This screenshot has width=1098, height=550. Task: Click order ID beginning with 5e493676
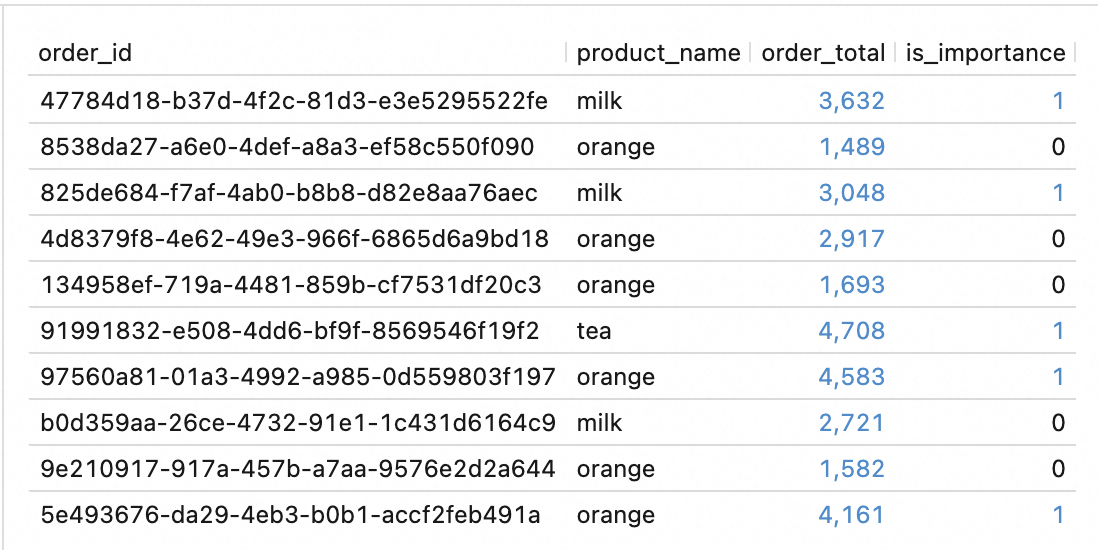click(x=290, y=515)
